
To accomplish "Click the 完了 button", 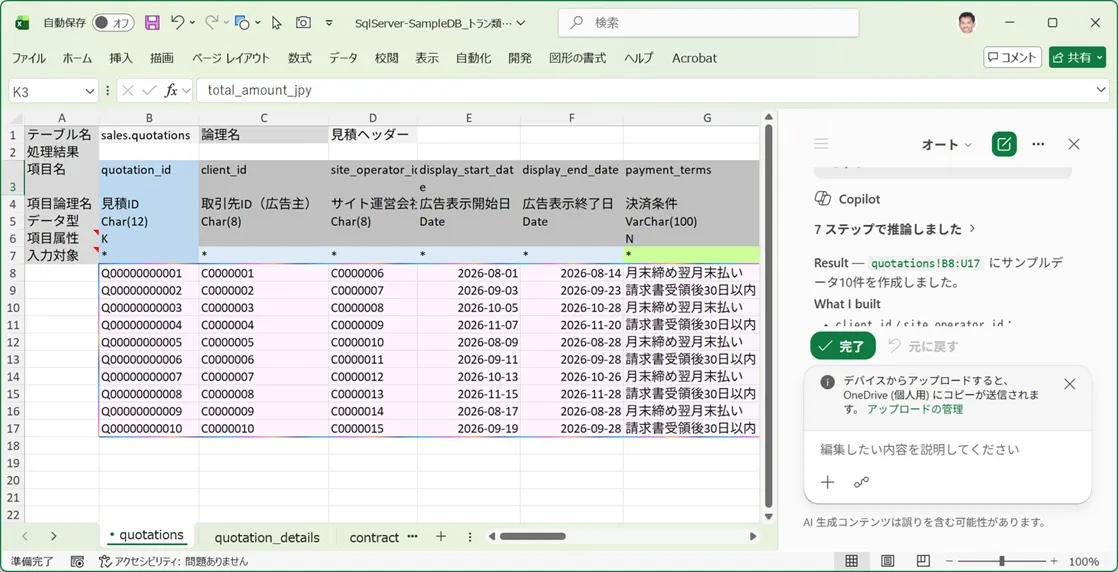I will click(x=843, y=347).
